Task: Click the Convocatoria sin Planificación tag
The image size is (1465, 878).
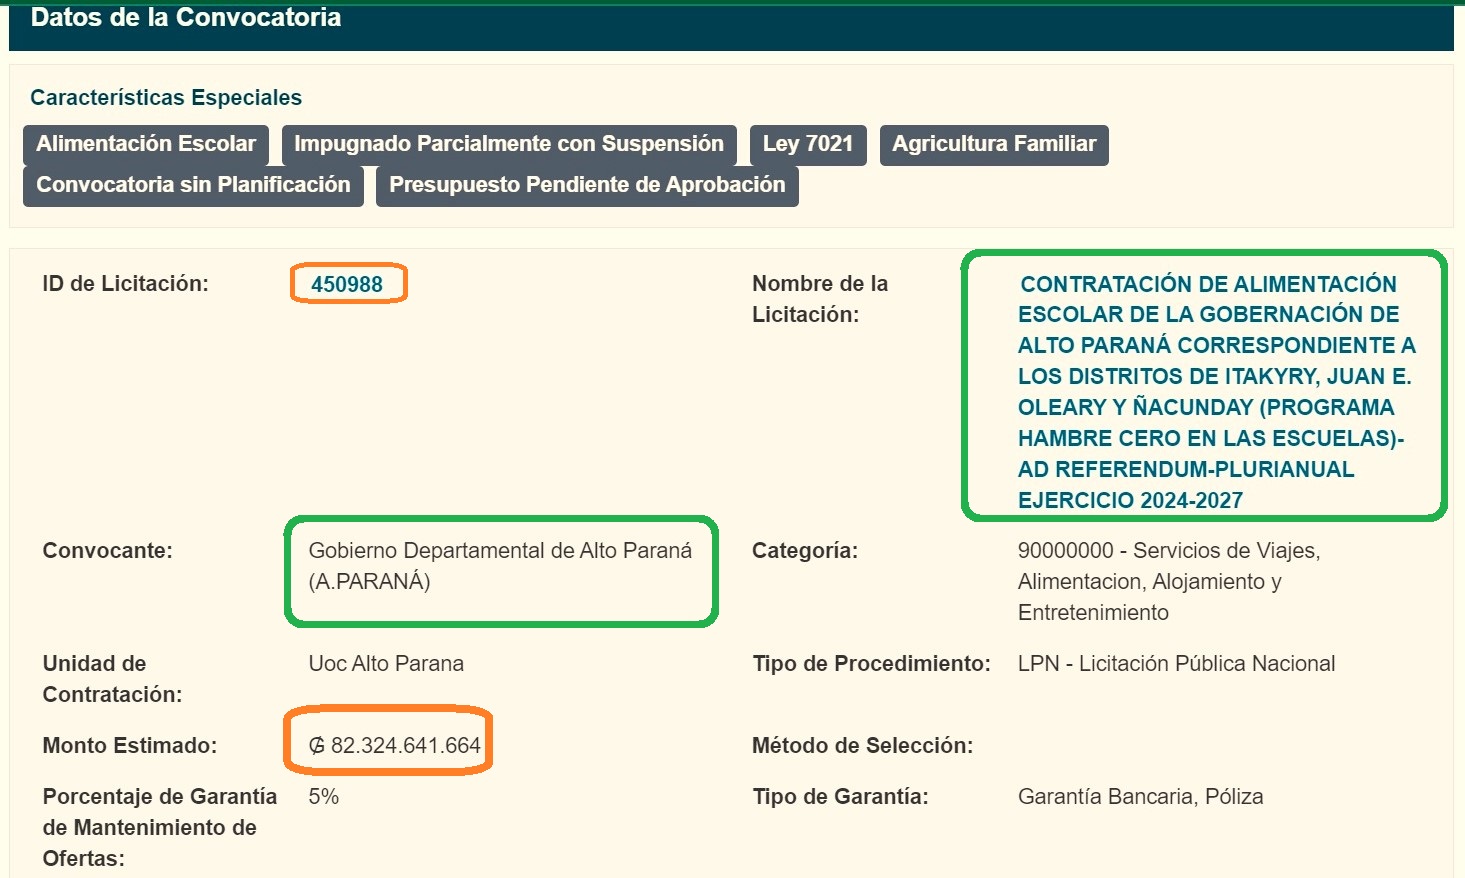Action: (x=193, y=185)
